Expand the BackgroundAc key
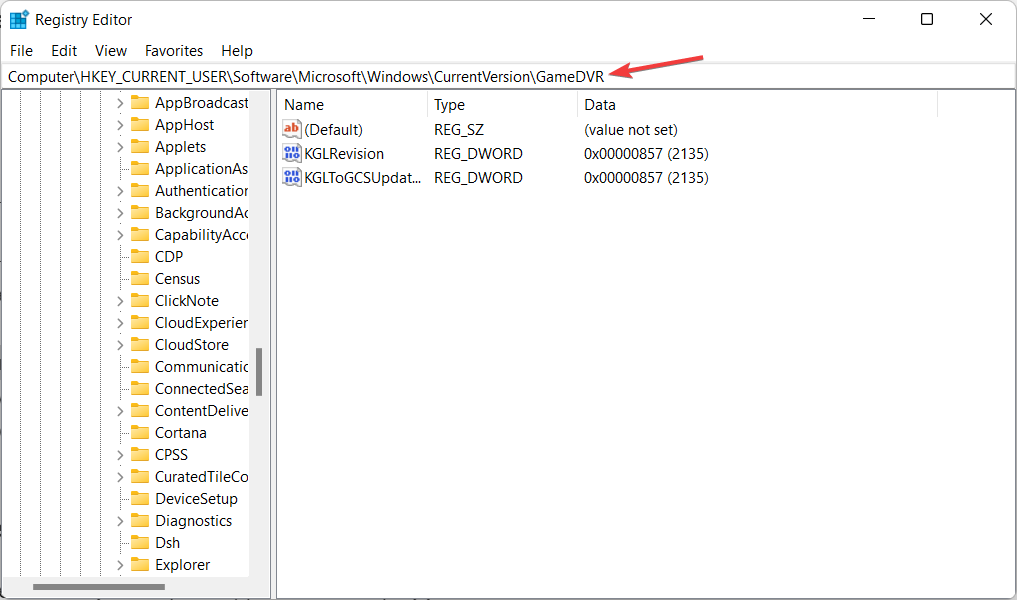Viewport: 1017px width, 600px height. [120, 213]
